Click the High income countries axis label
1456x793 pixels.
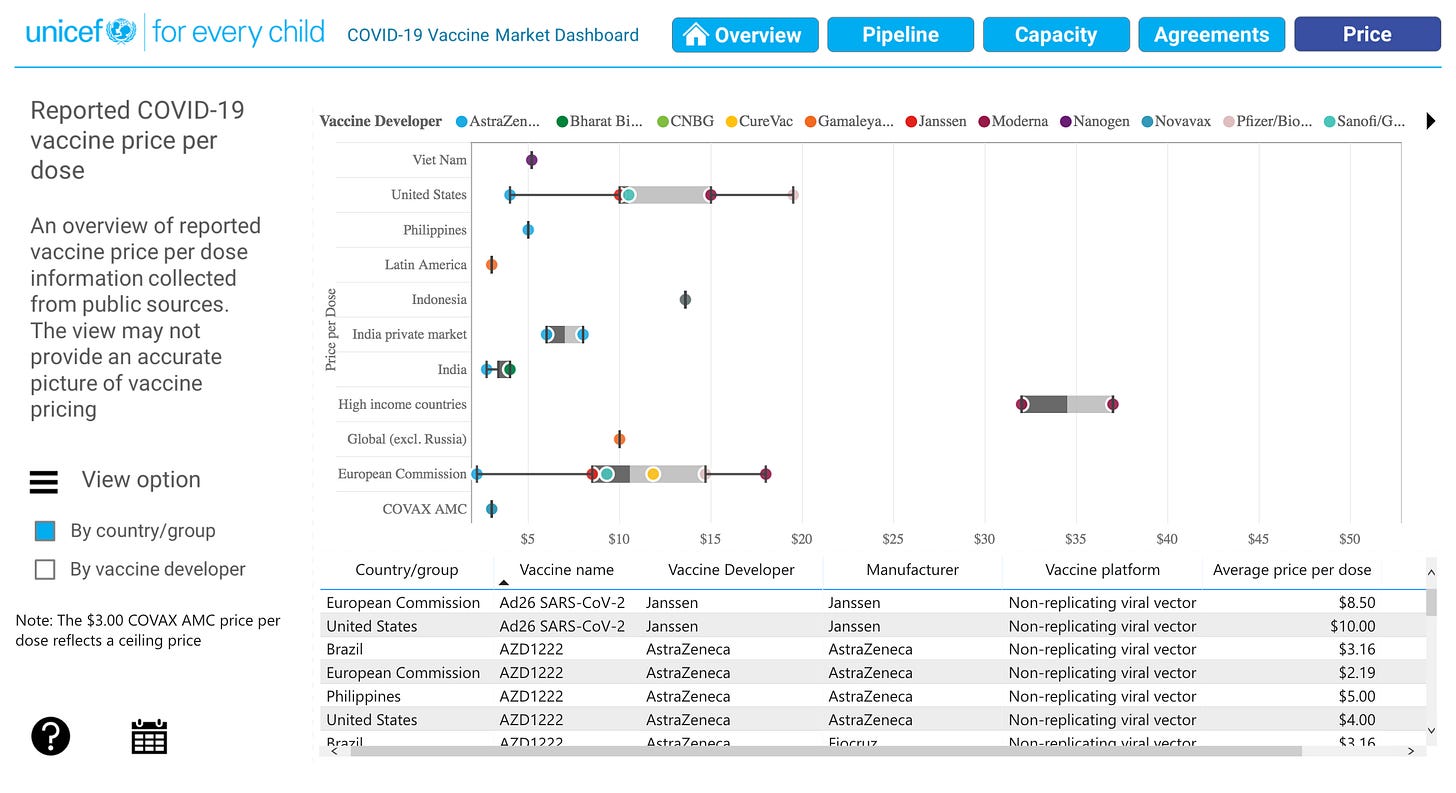402,404
